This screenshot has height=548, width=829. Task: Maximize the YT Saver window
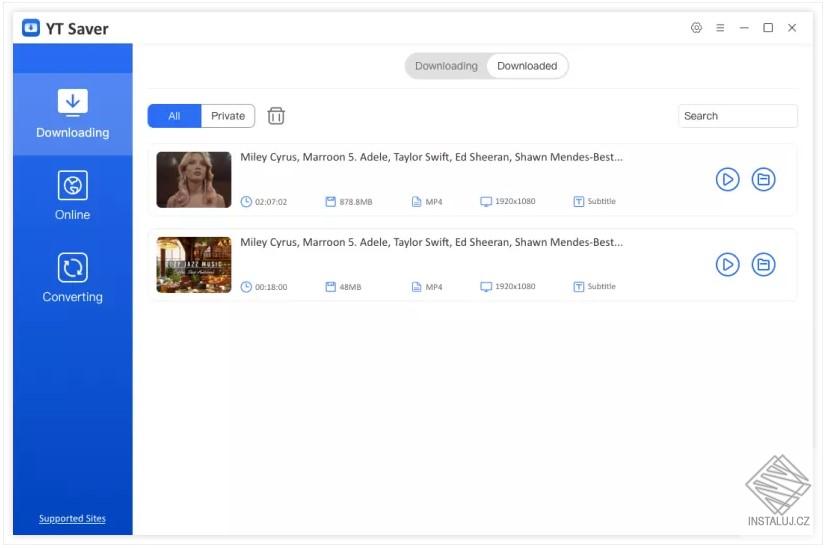768,27
